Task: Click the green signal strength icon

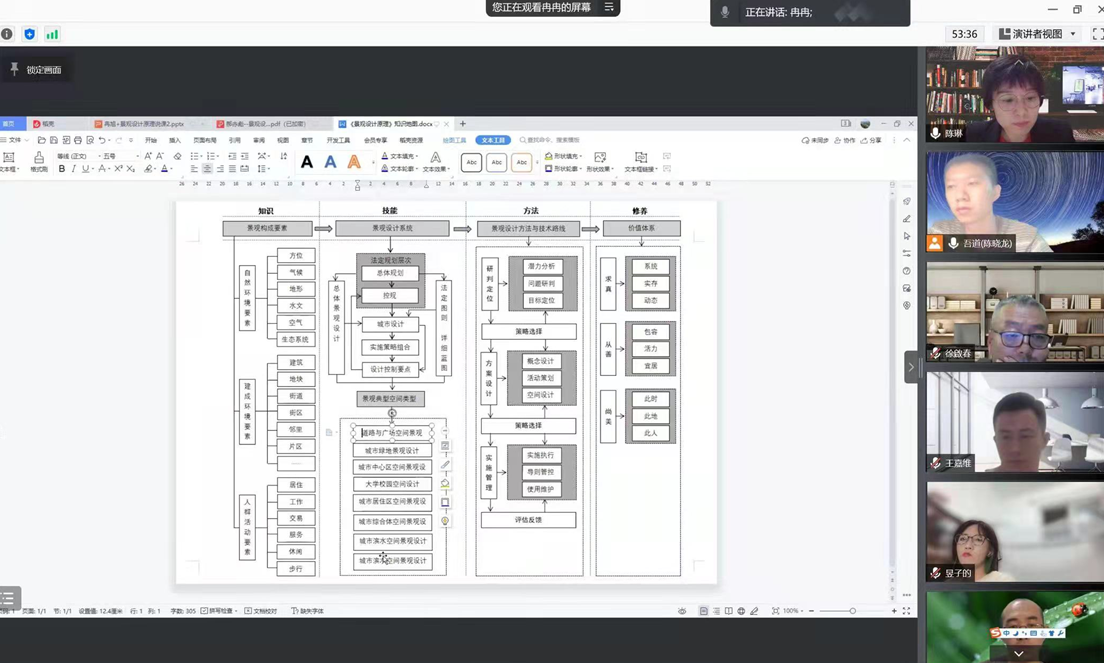Action: click(52, 34)
